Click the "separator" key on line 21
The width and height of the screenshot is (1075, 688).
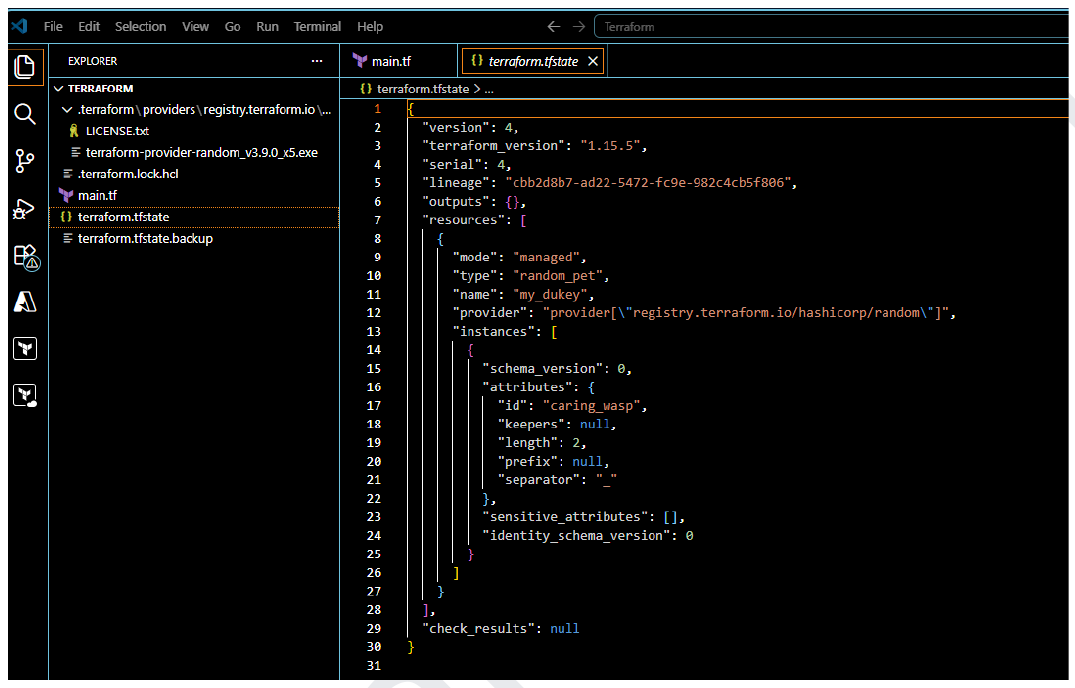click(538, 480)
